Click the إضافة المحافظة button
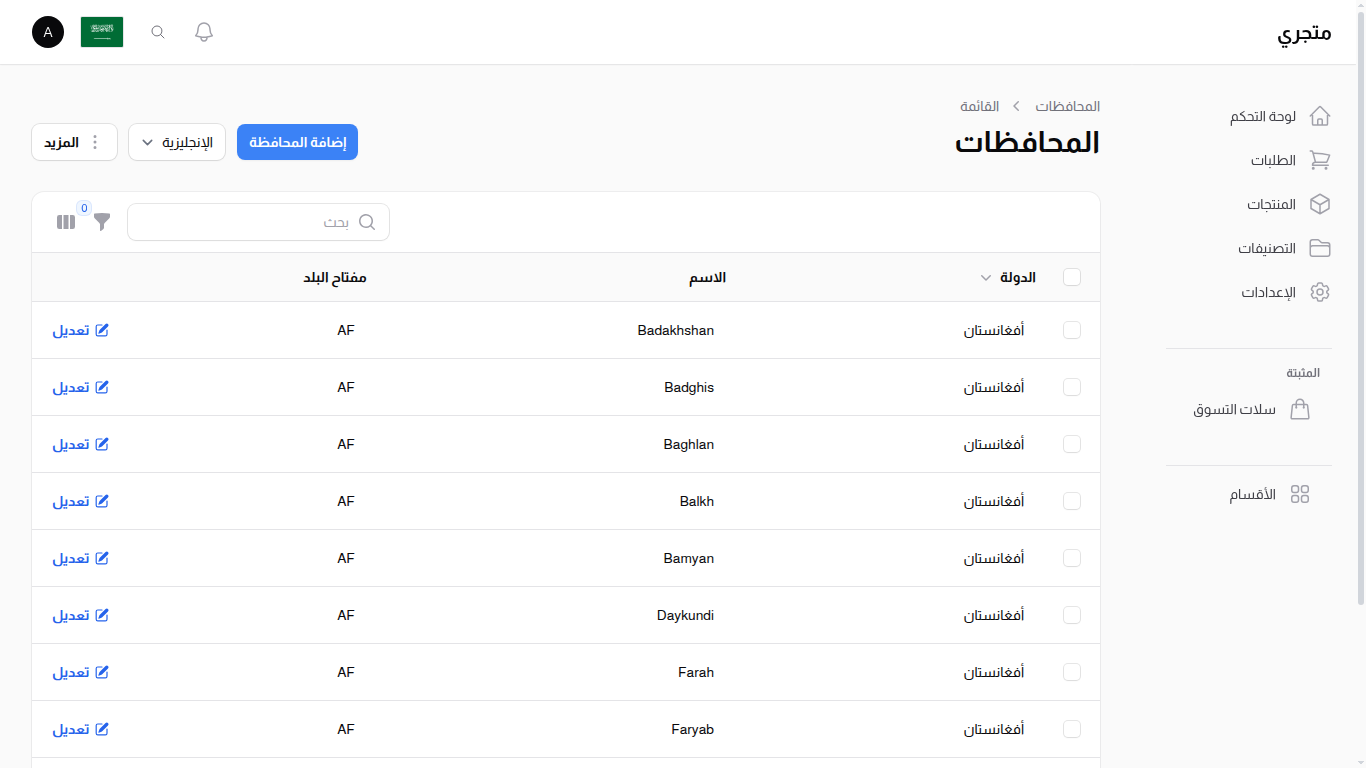Screen dimensions: 1366x768 click(297, 141)
